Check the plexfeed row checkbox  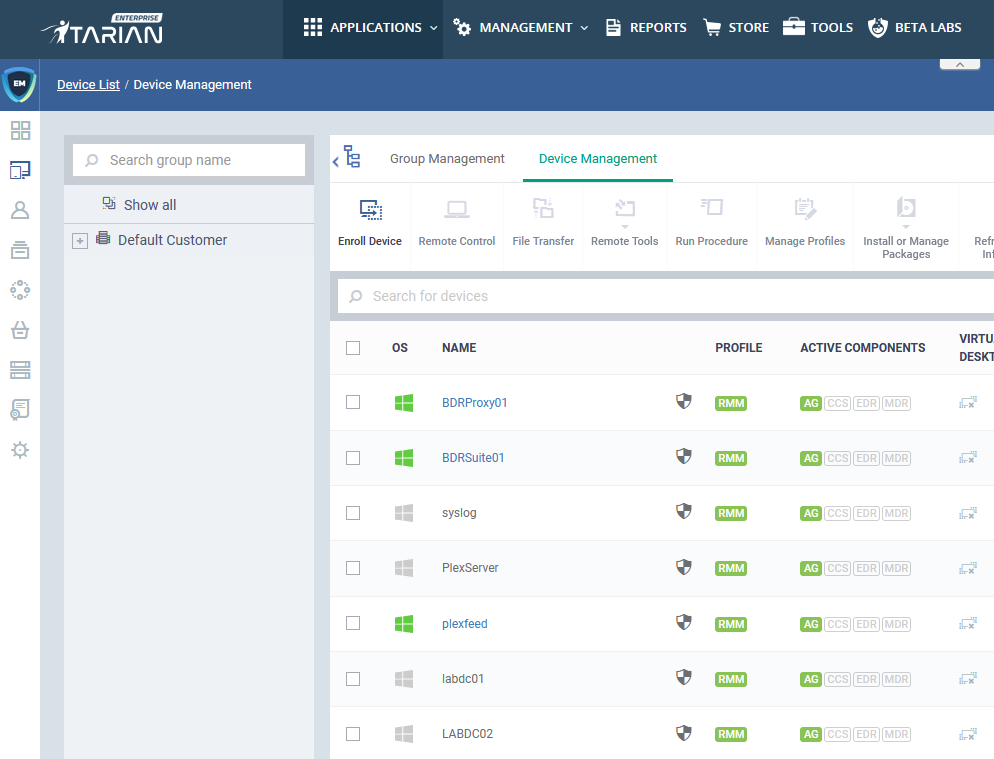tap(353, 623)
